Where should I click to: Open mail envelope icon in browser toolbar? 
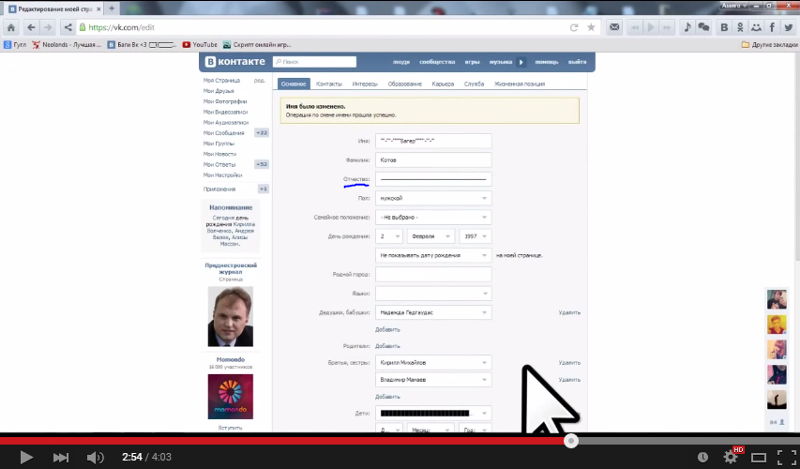[614, 28]
